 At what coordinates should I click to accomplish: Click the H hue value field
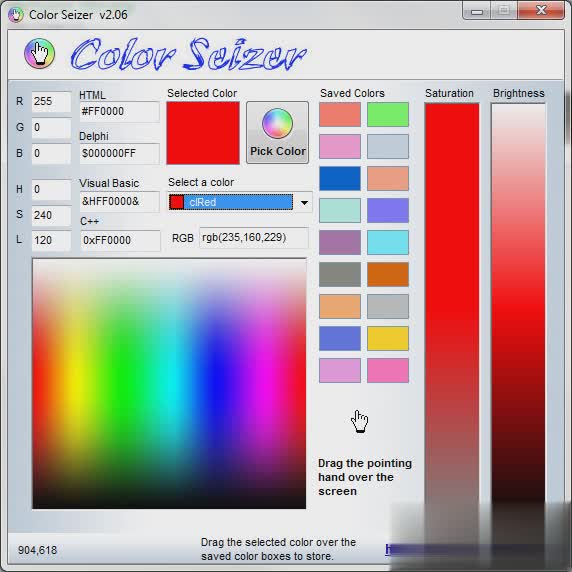point(51,190)
